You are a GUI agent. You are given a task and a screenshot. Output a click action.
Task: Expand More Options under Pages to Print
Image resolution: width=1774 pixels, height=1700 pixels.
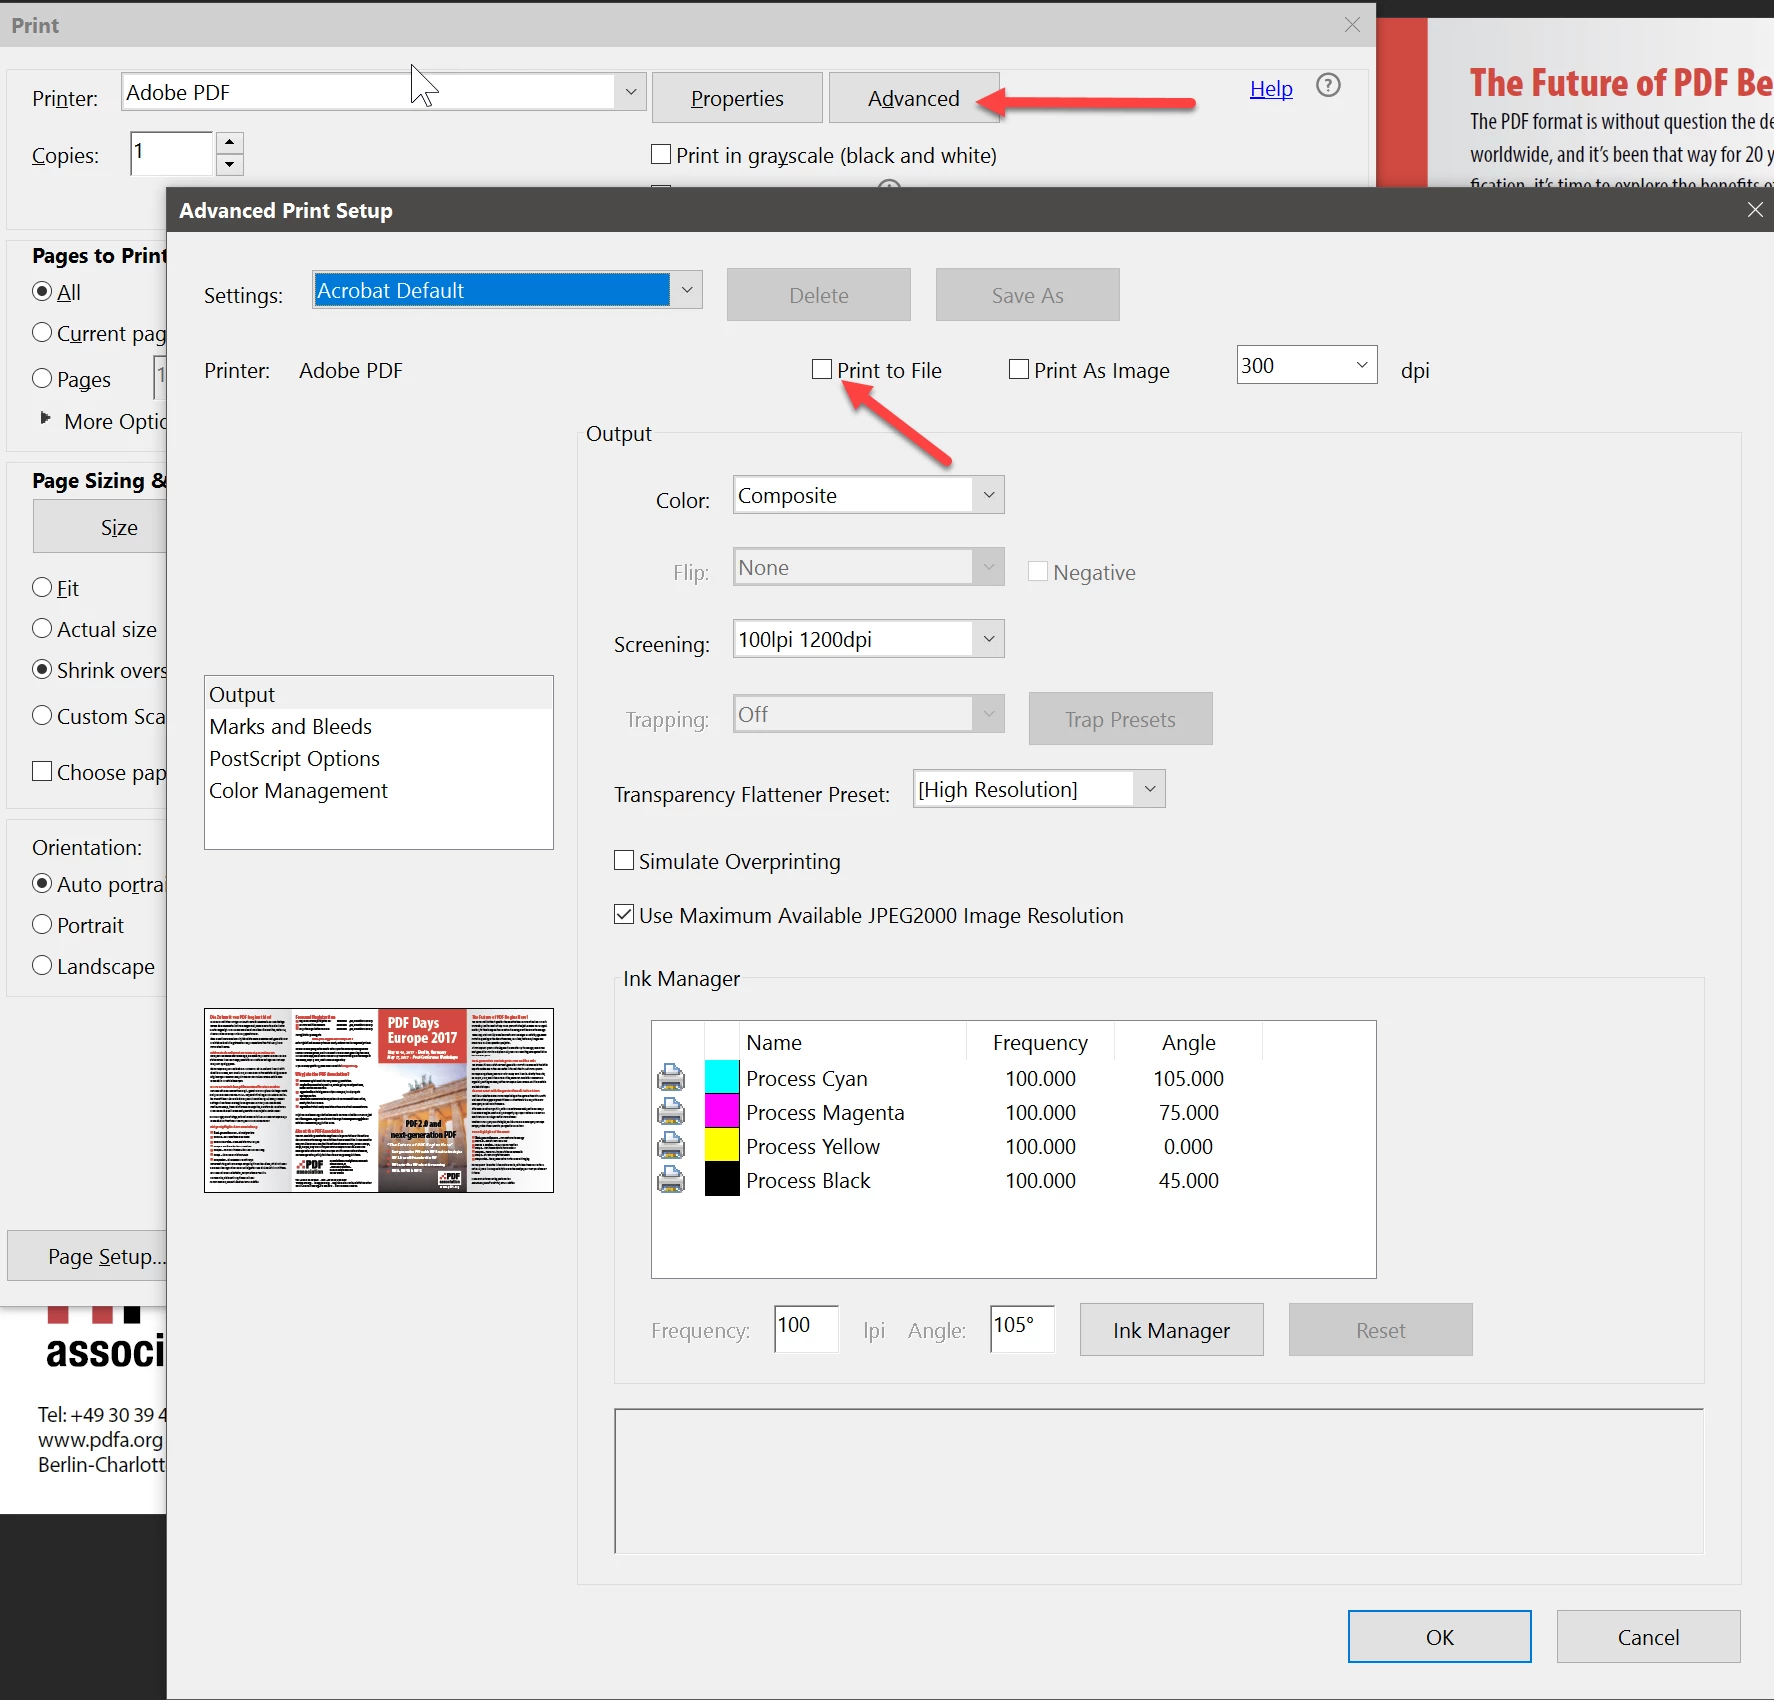coord(45,418)
